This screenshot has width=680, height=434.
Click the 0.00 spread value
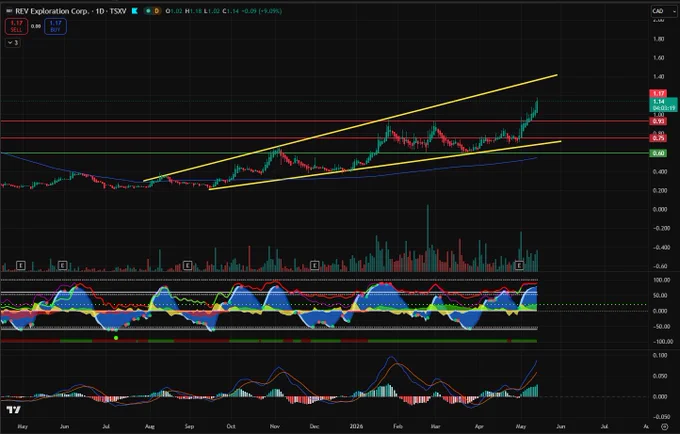pyautogui.click(x=36, y=26)
